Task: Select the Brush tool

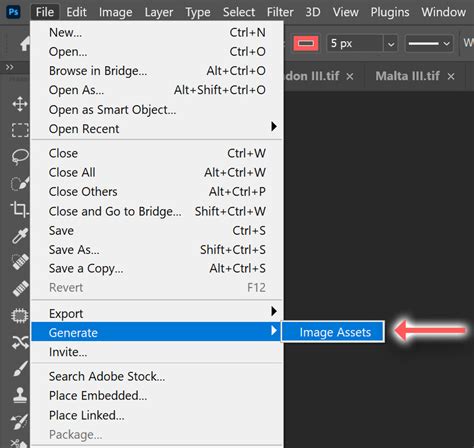Action: pyautogui.click(x=20, y=369)
